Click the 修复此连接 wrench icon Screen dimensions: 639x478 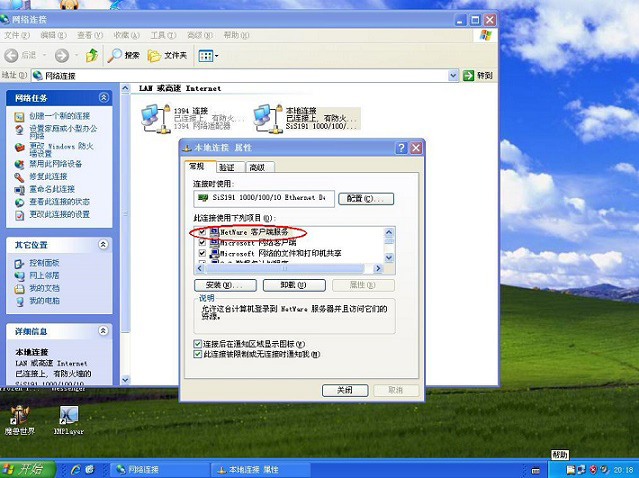coord(19,177)
